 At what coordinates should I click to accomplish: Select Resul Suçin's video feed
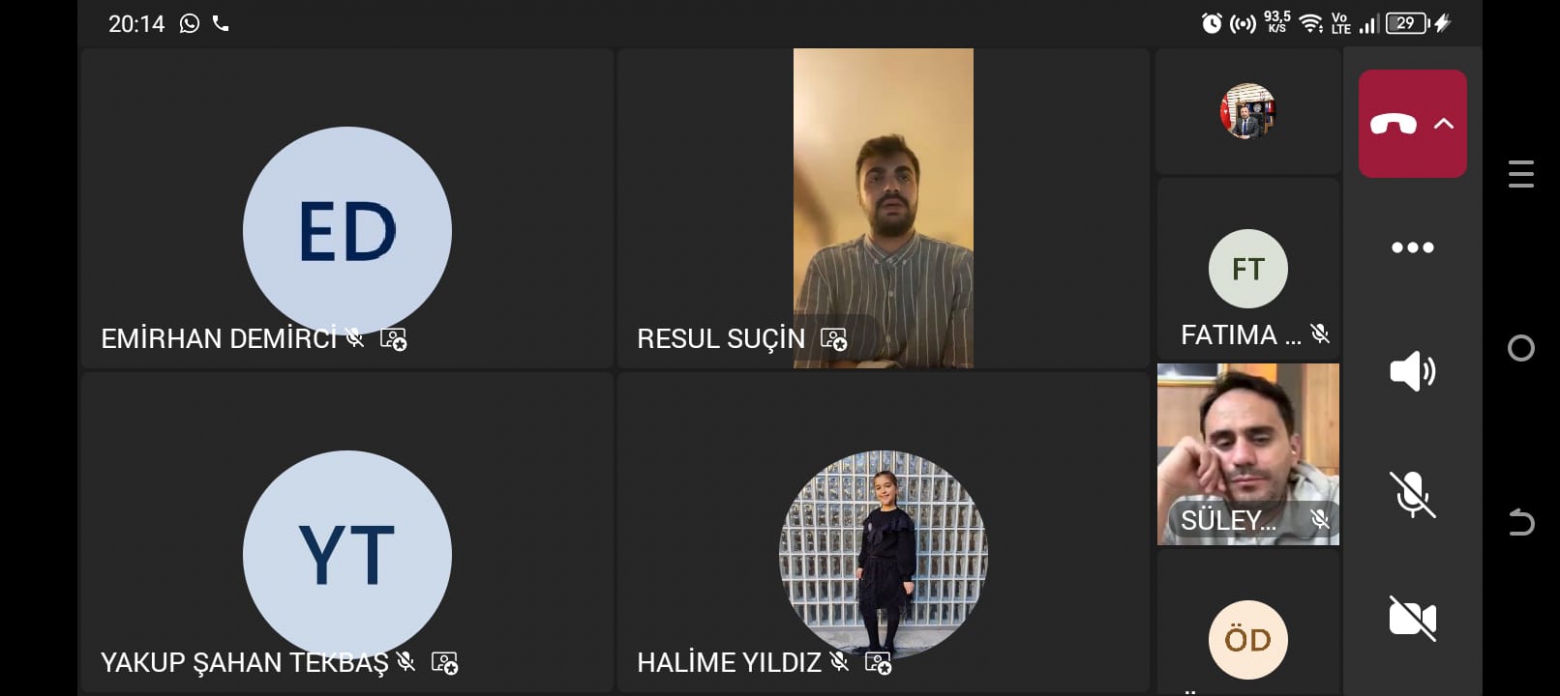[x=883, y=208]
